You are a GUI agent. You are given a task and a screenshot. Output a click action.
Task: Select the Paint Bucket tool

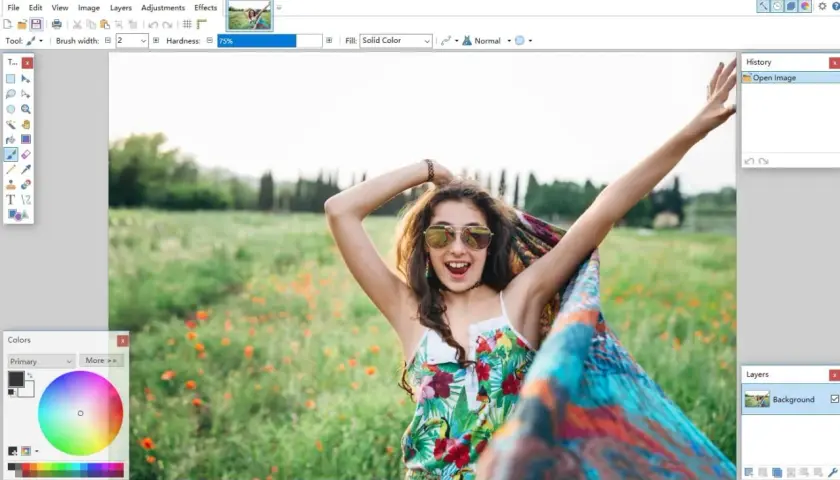[11, 139]
